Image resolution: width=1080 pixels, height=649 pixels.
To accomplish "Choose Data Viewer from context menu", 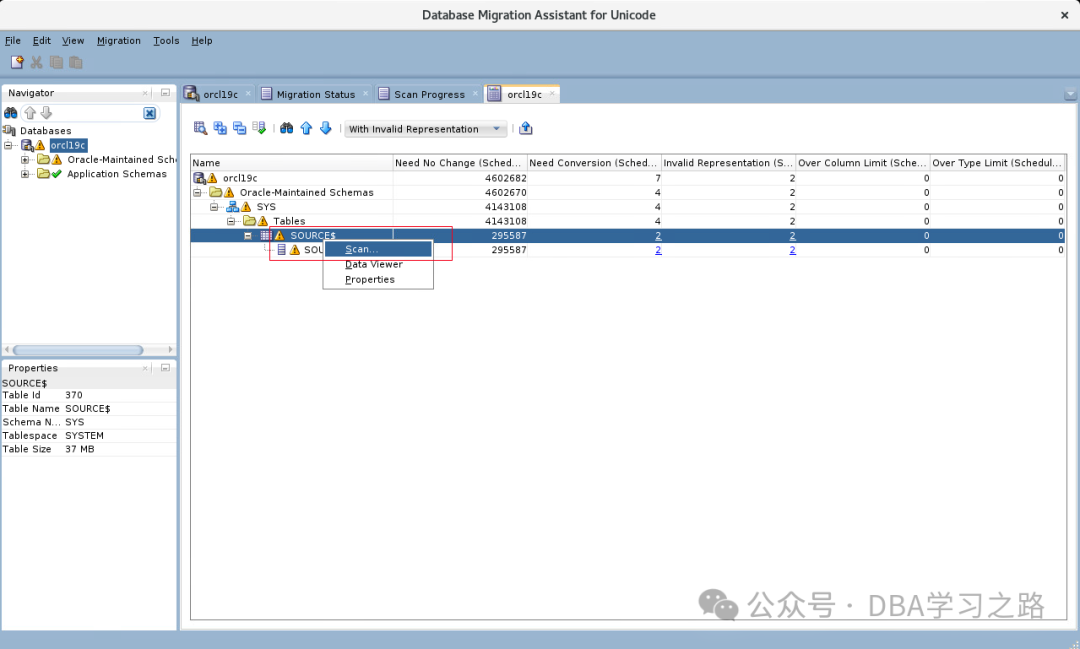I will point(378,265).
